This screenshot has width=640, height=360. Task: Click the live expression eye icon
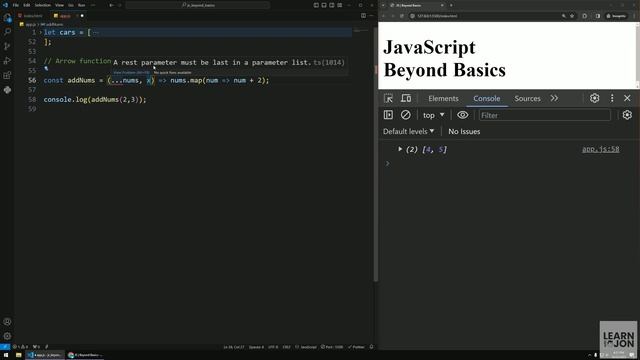[462, 115]
